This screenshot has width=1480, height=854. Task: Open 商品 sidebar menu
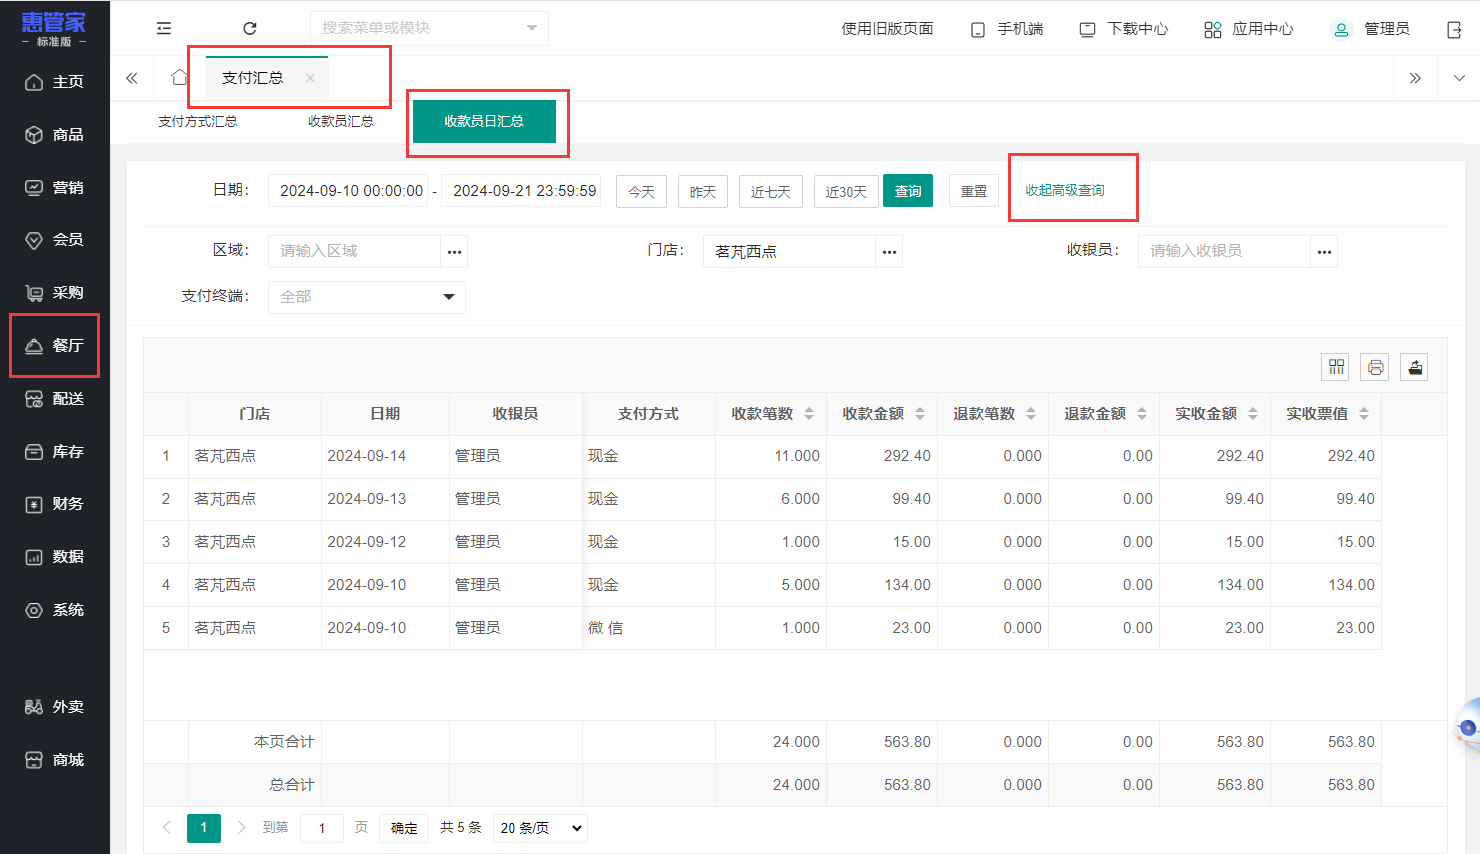click(55, 135)
